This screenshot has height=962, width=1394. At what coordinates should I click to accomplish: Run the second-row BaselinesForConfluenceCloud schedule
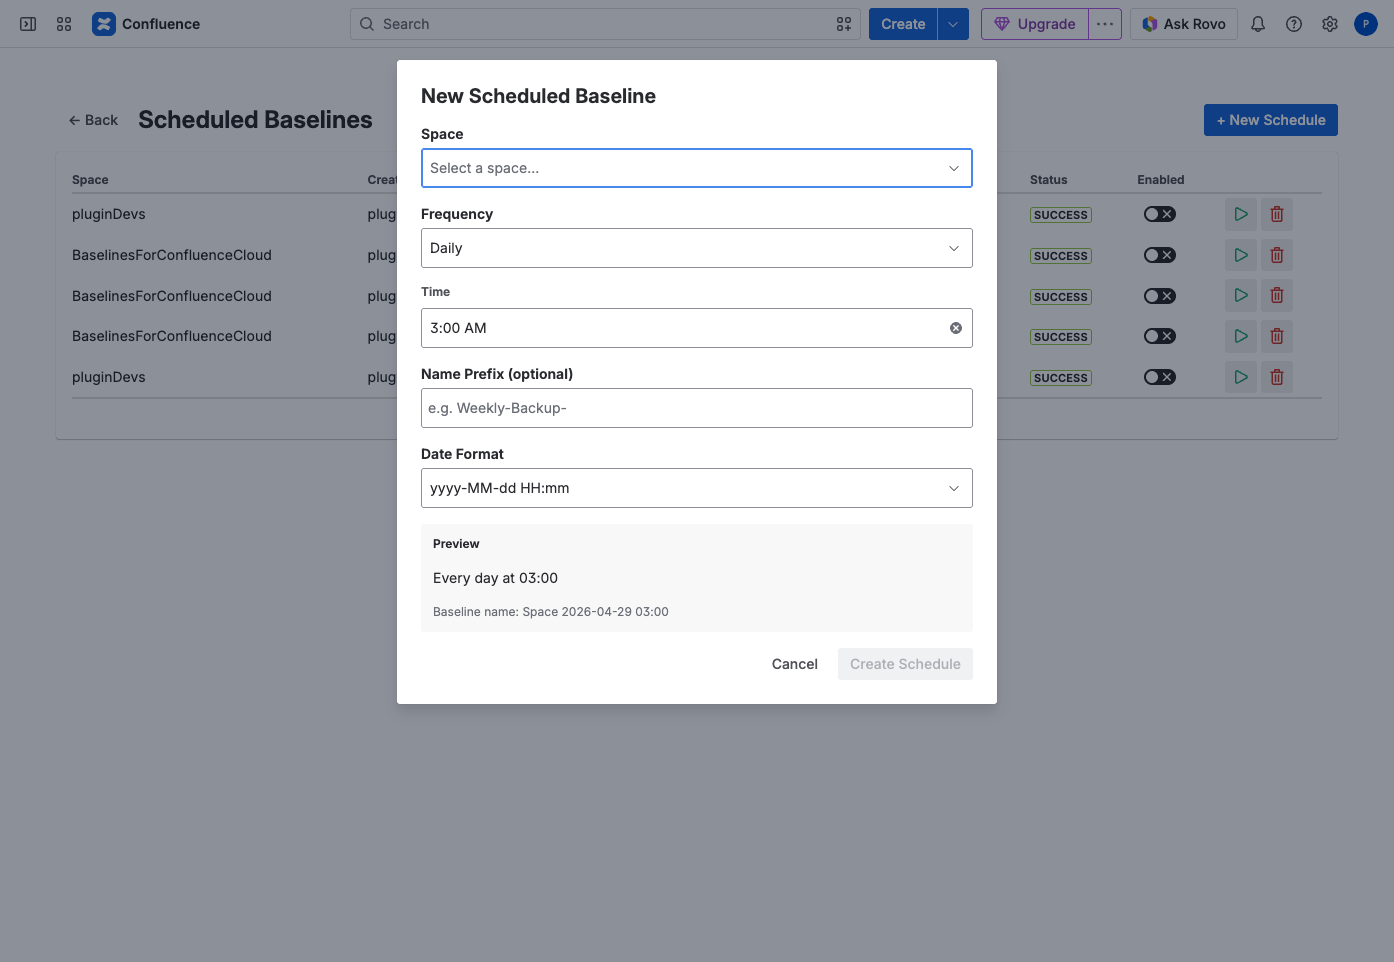(x=1241, y=255)
